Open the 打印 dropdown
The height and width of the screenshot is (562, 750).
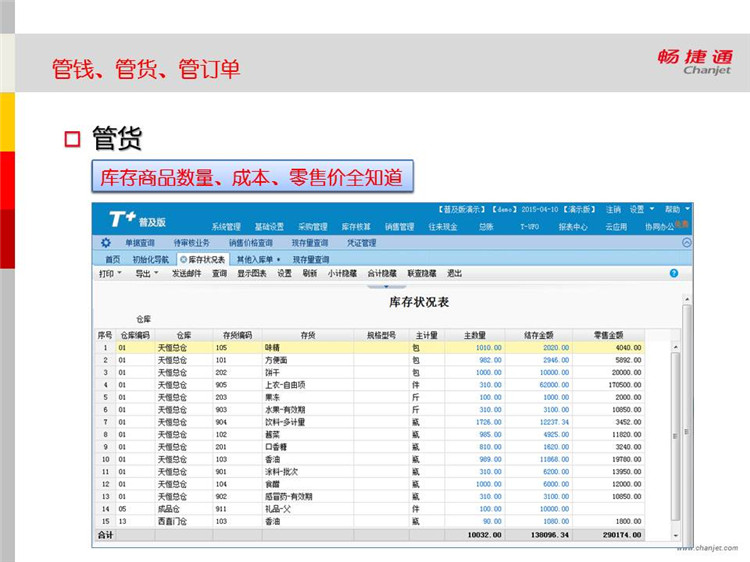[x=110, y=273]
